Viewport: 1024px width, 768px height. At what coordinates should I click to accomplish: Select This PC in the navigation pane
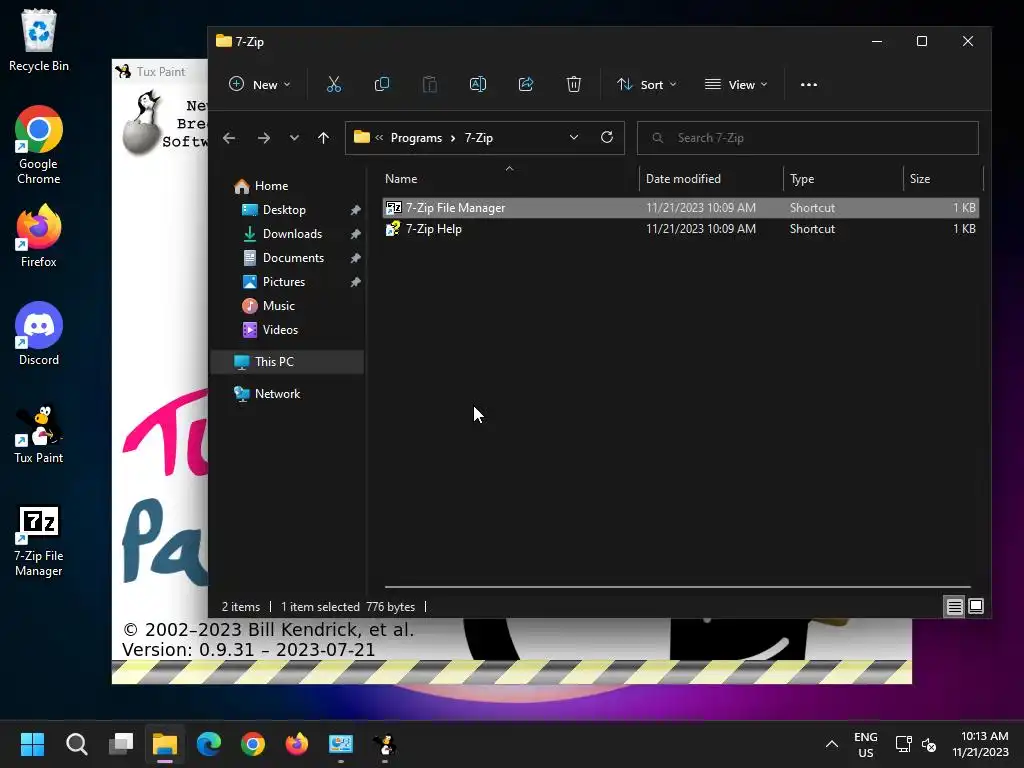pos(287,362)
